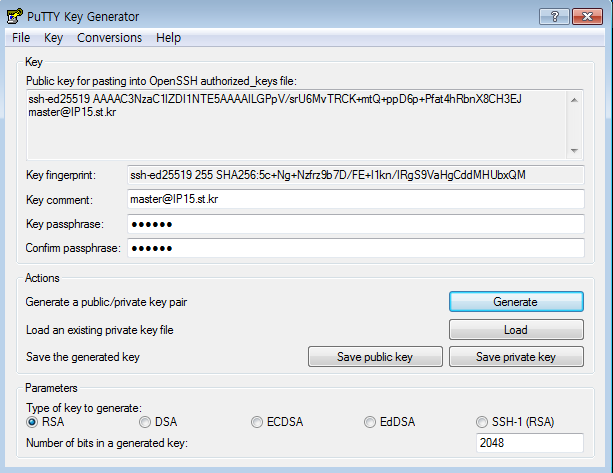Click the public key text box

pos(296,125)
